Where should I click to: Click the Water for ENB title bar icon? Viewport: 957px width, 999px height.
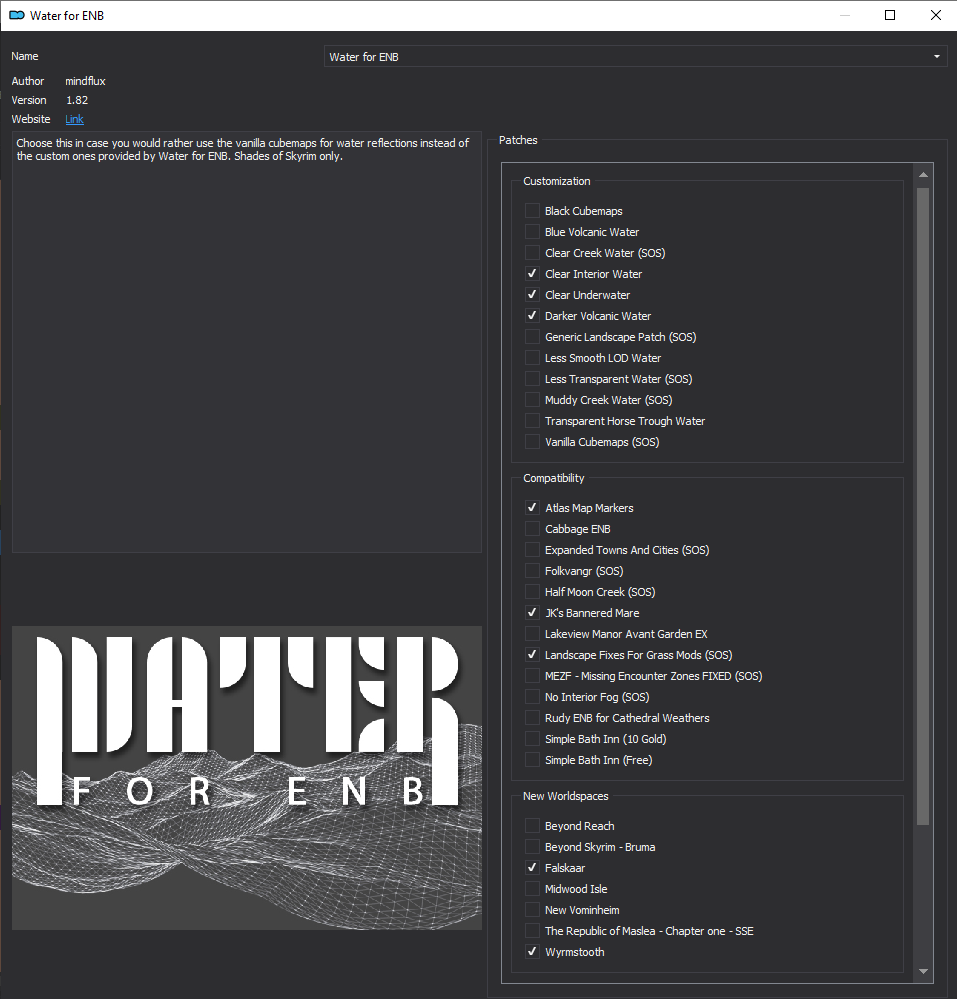(17, 15)
